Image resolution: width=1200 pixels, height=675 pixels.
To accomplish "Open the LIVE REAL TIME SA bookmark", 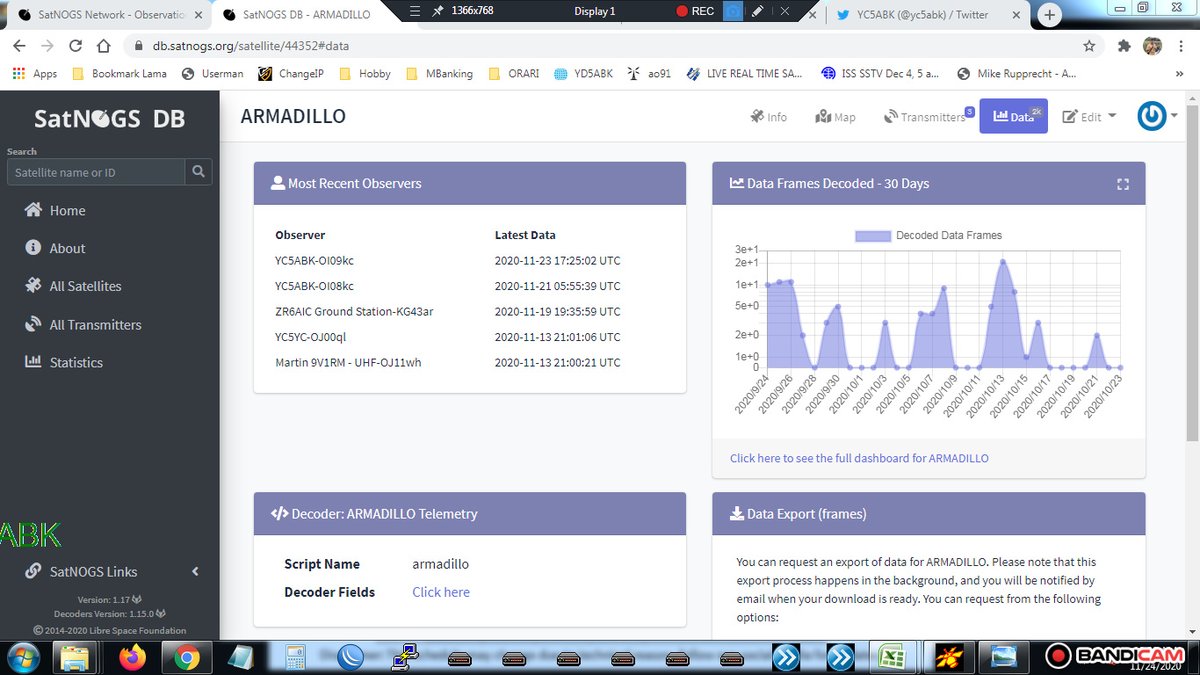I will tap(744, 73).
